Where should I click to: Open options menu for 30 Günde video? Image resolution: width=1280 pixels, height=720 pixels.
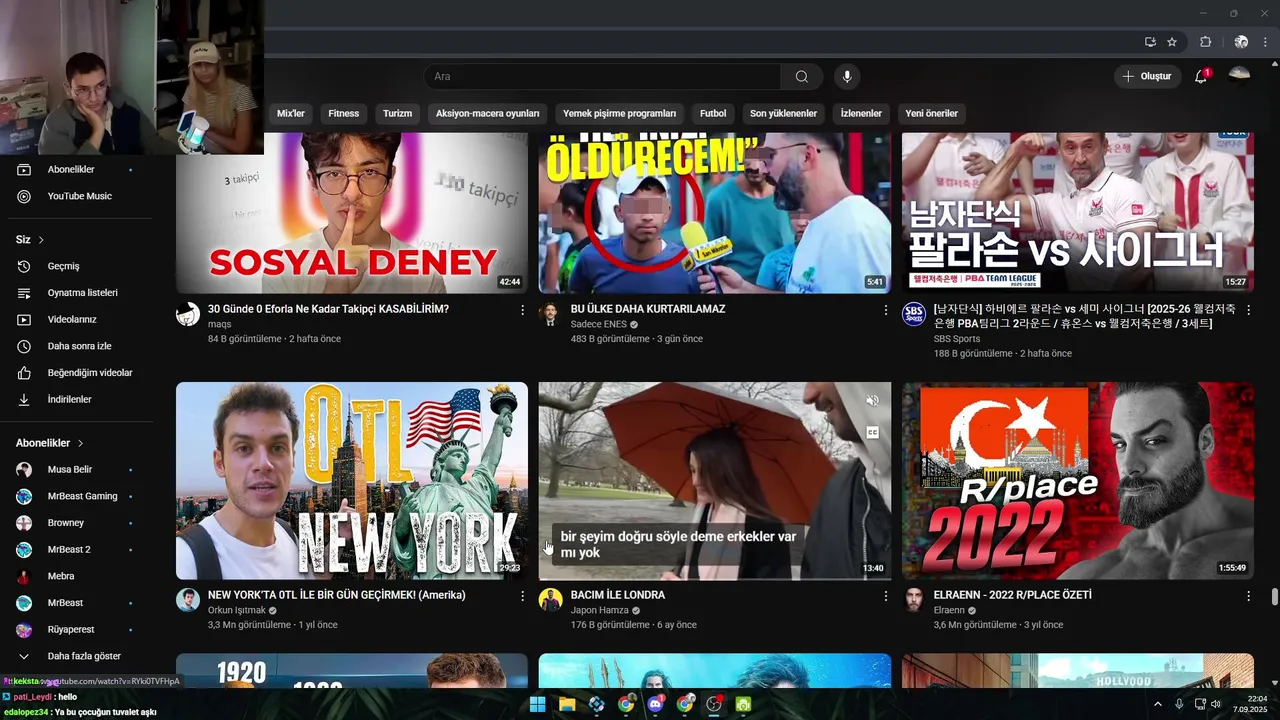point(522,310)
